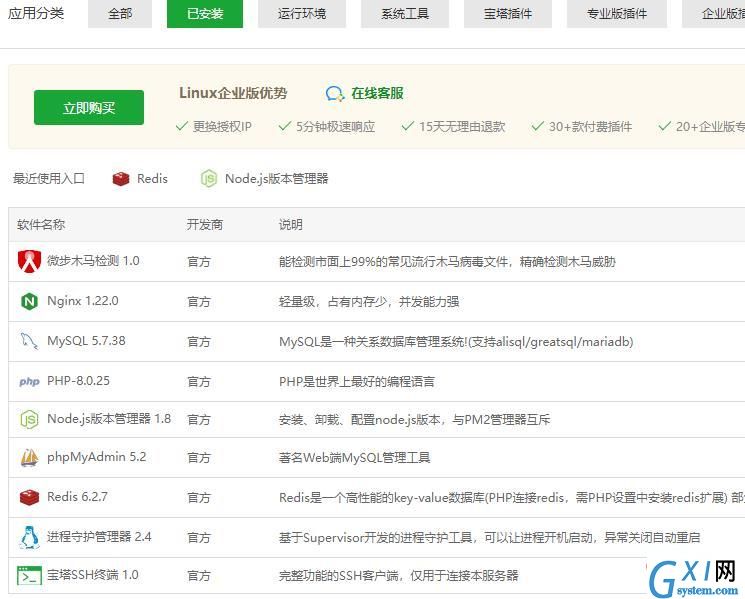745x599 pixels.
Task: Click the 说明 column header
Action: (x=291, y=225)
